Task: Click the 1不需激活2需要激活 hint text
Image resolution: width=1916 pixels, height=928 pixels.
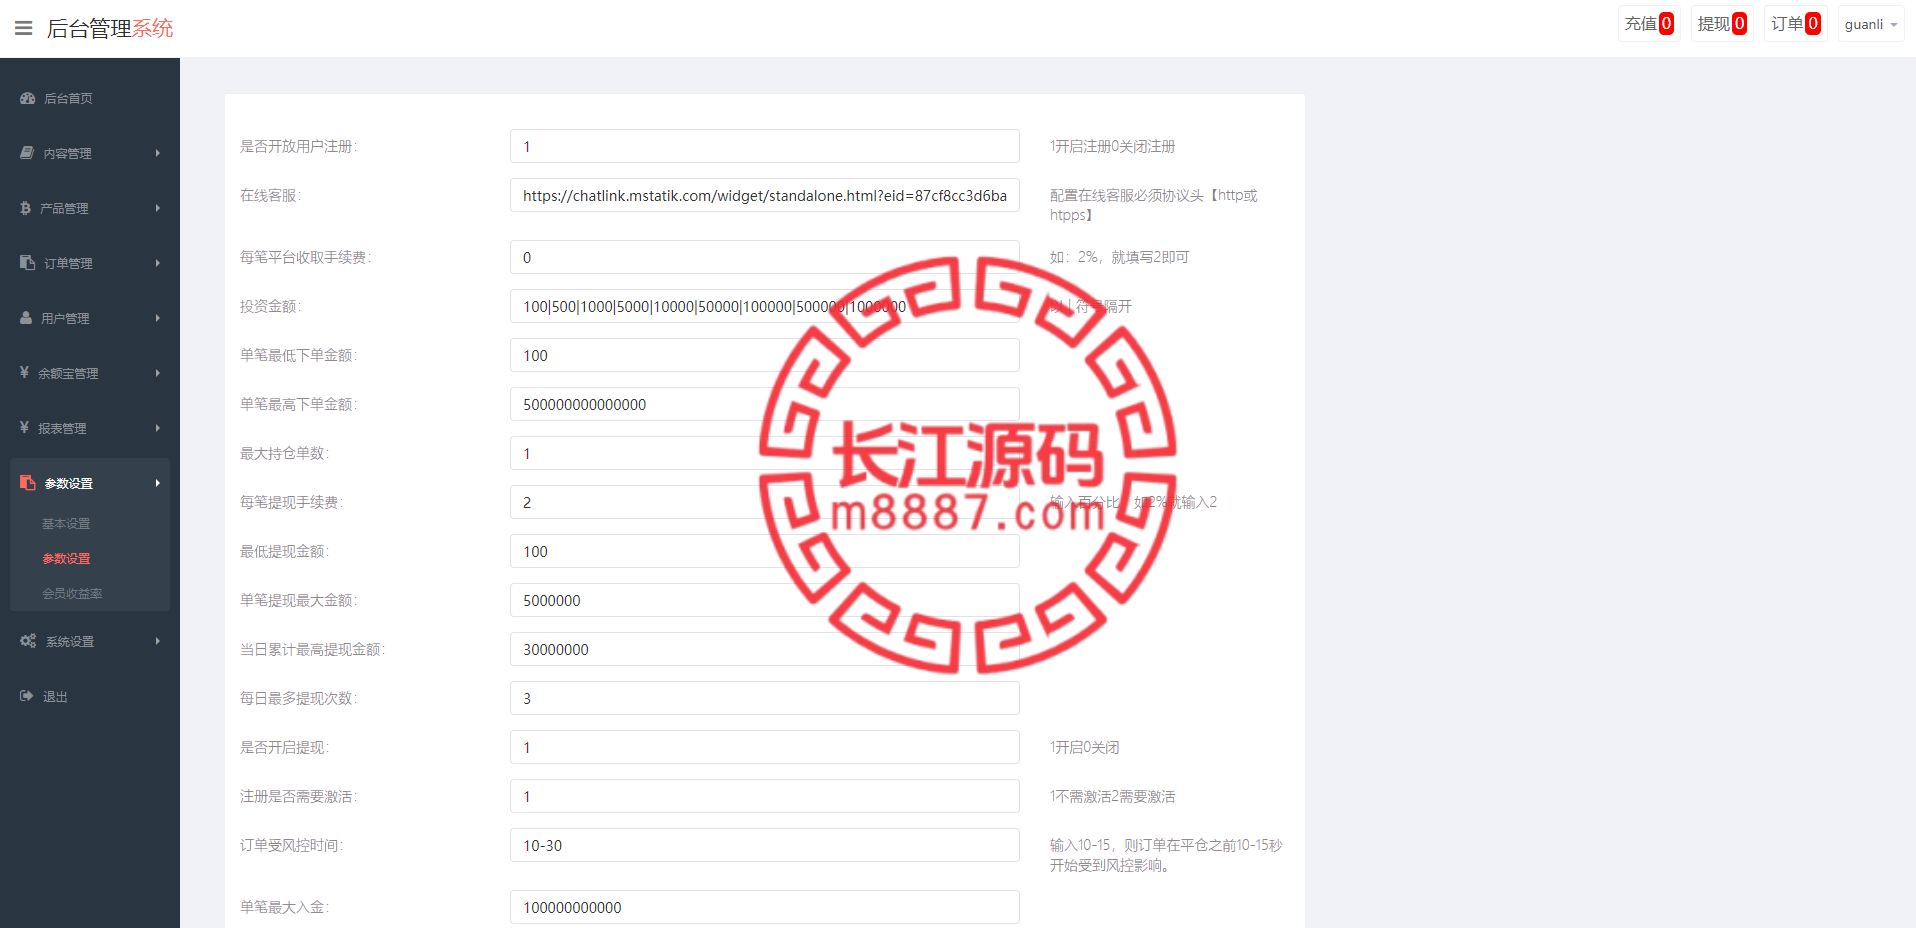Action: (1112, 796)
